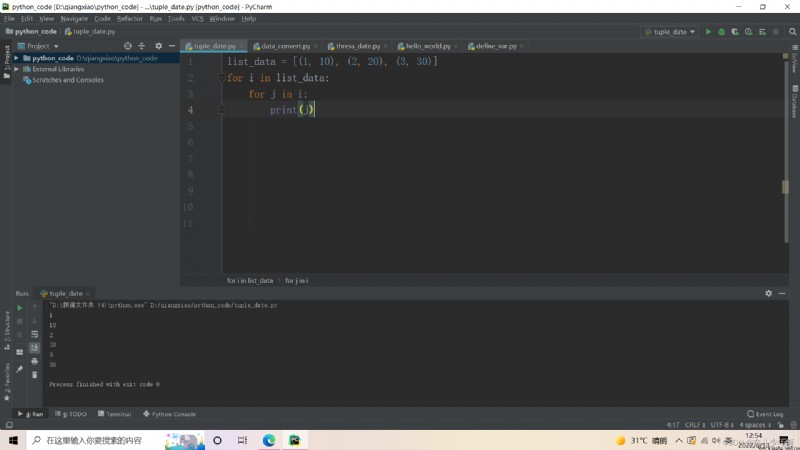Open the TODO tool window

[71, 414]
